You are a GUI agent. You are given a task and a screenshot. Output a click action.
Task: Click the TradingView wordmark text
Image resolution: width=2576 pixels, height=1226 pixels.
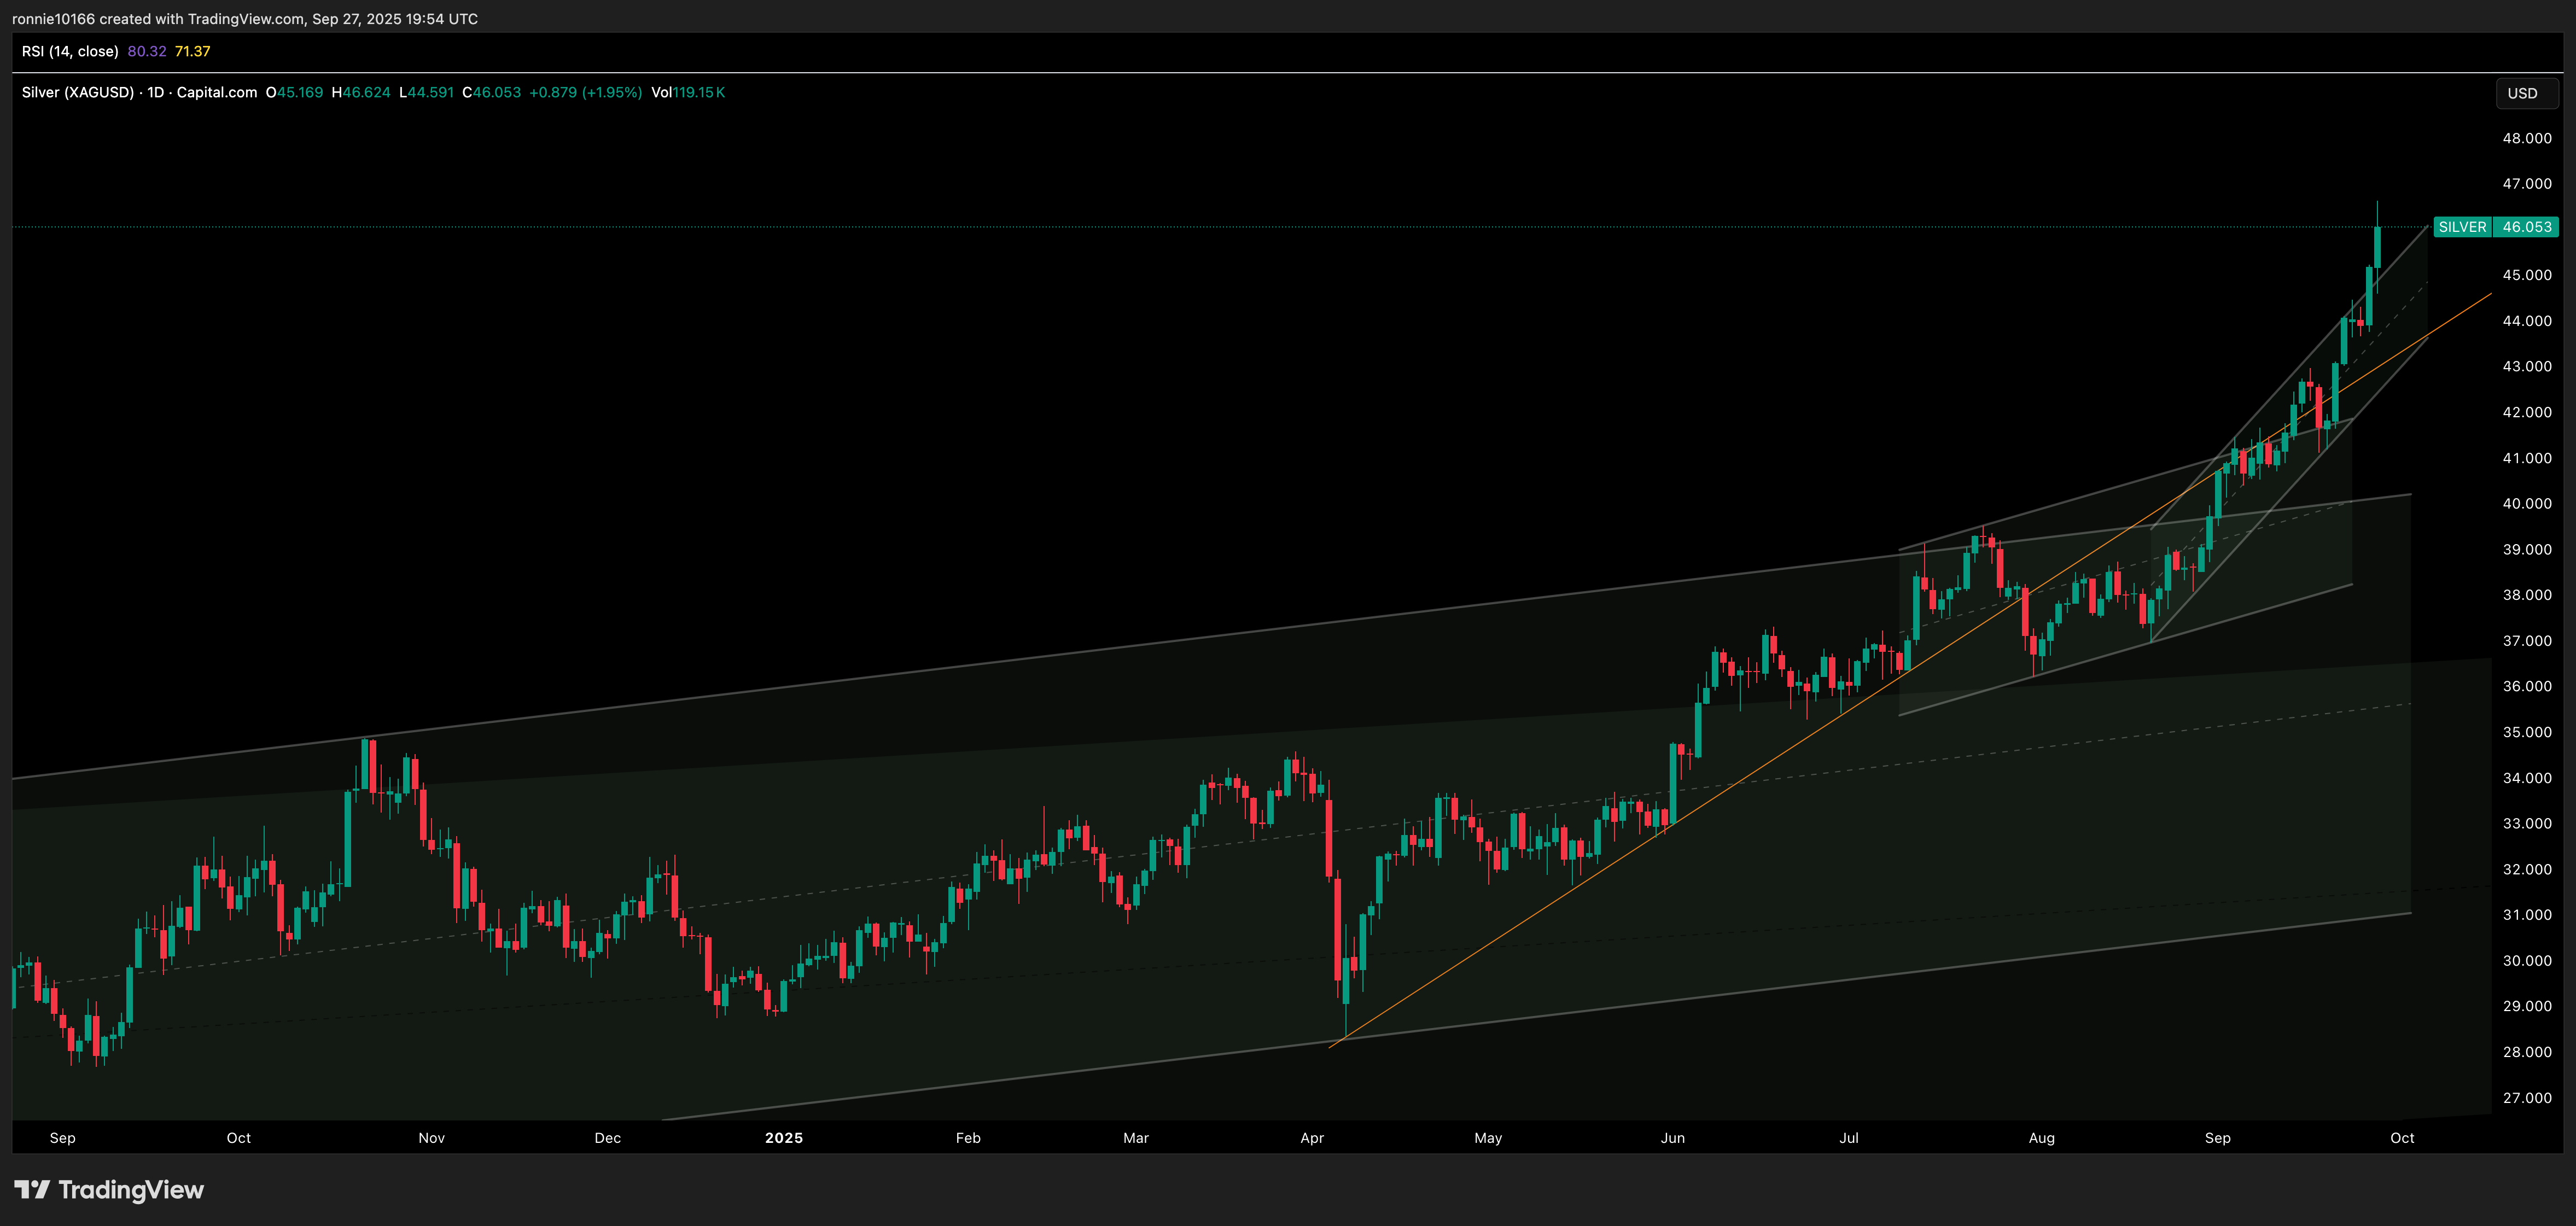pyautogui.click(x=131, y=1190)
